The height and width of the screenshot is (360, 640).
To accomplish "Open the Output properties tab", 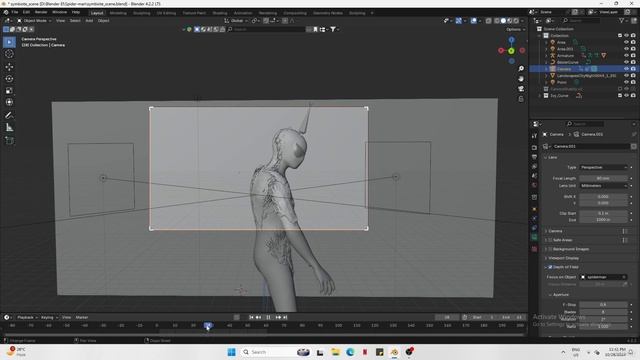I will 534,157.
